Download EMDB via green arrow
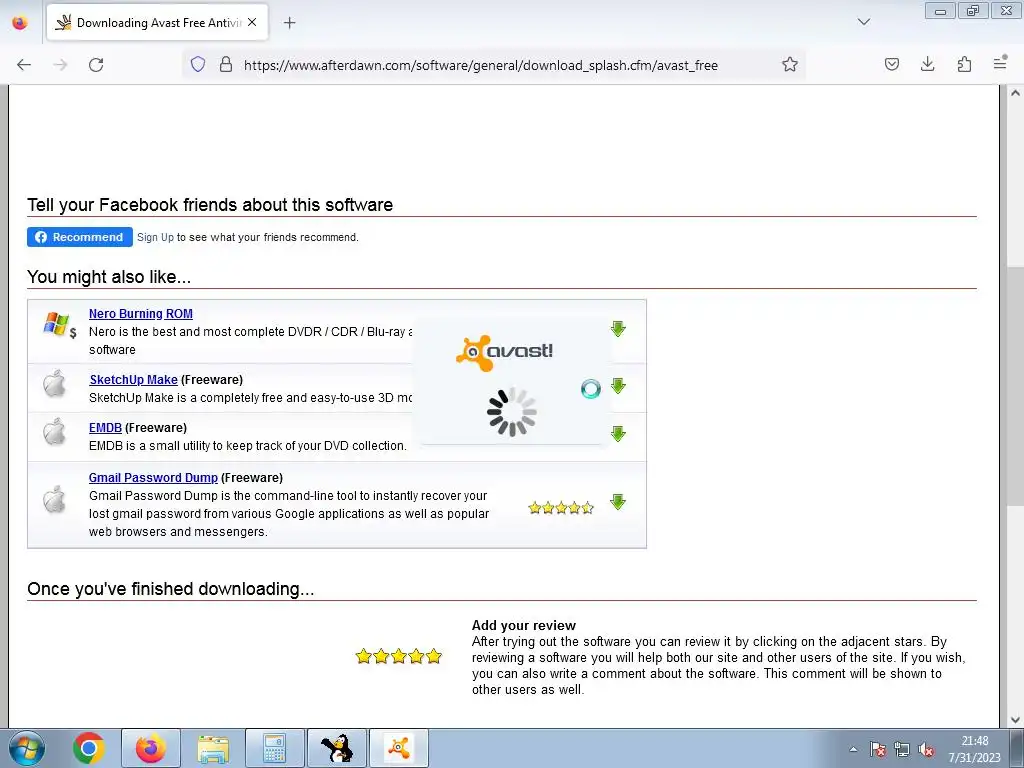The width and height of the screenshot is (1024, 768). tap(618, 434)
